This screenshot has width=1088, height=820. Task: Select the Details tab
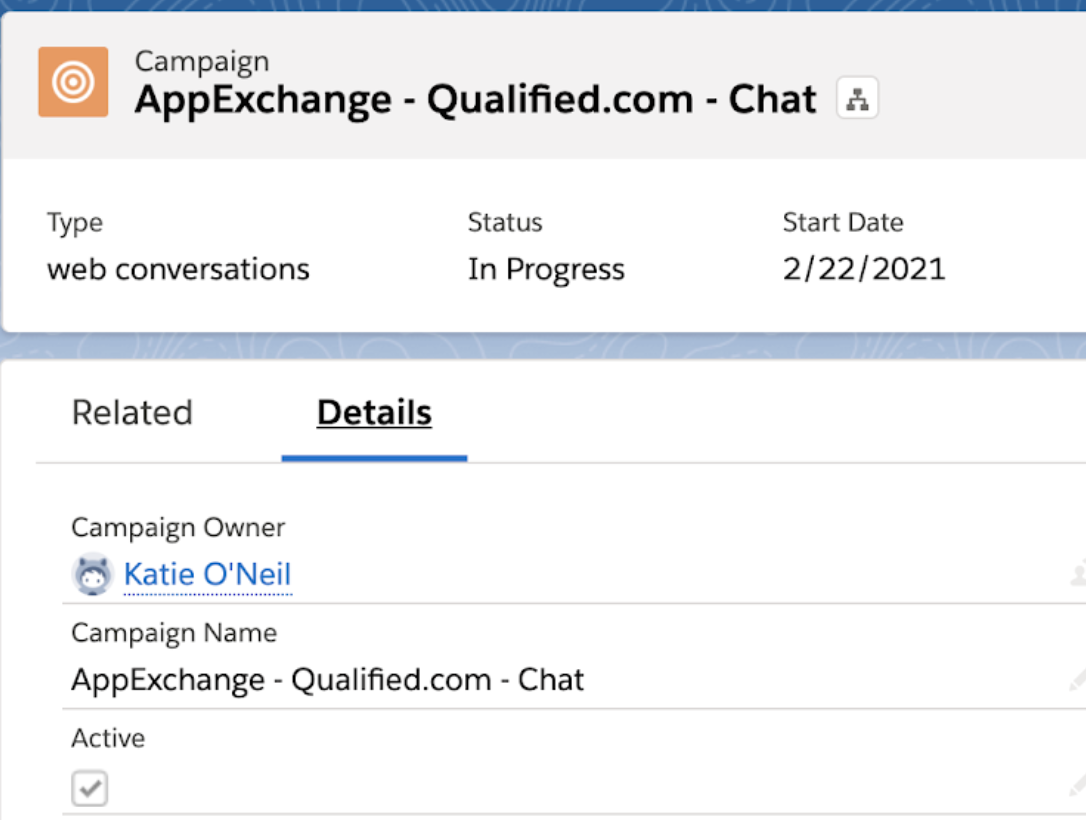374,413
